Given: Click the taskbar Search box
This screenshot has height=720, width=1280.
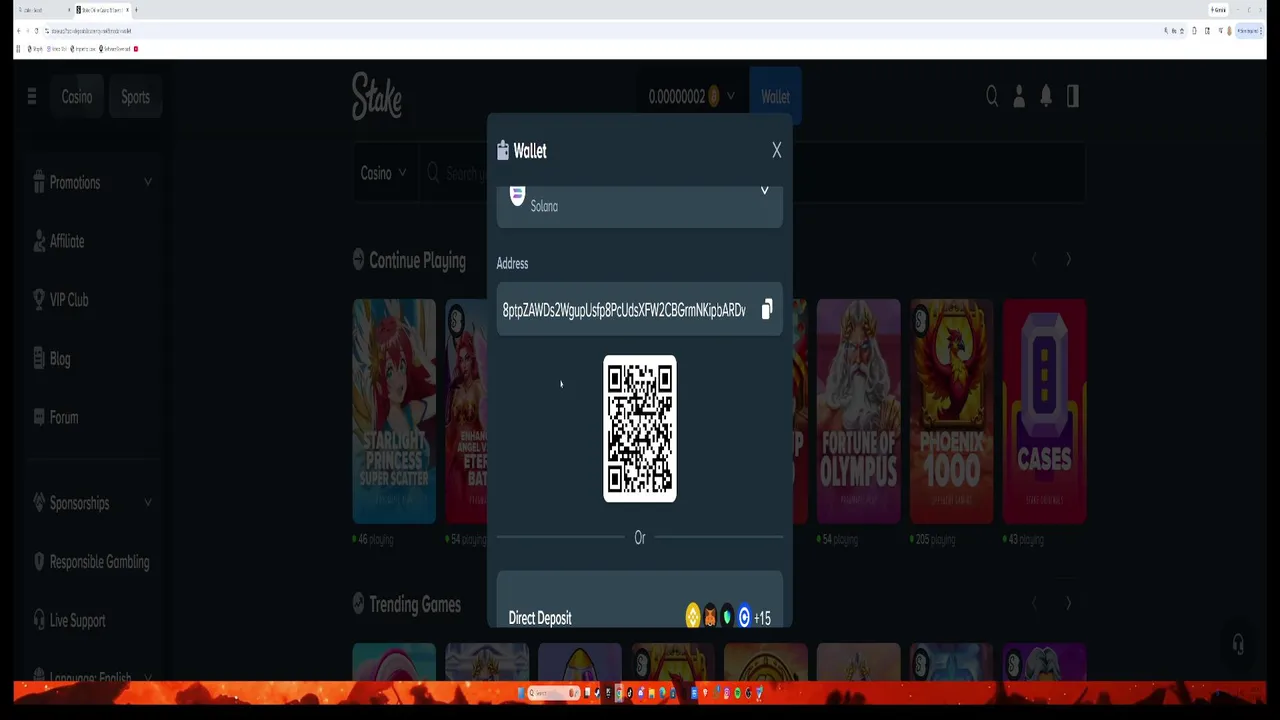Looking at the screenshot, I should pyautogui.click(x=554, y=693).
